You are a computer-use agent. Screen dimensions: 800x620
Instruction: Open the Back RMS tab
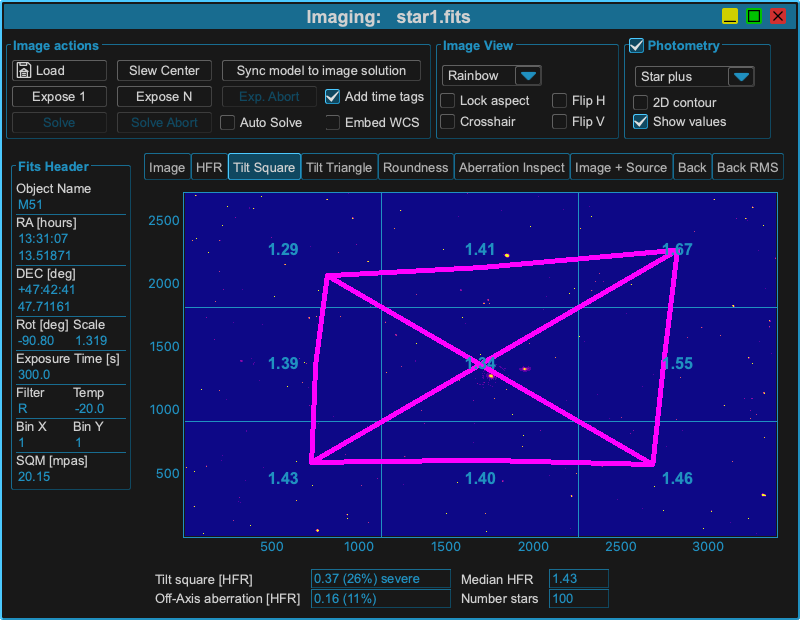click(x=747, y=167)
